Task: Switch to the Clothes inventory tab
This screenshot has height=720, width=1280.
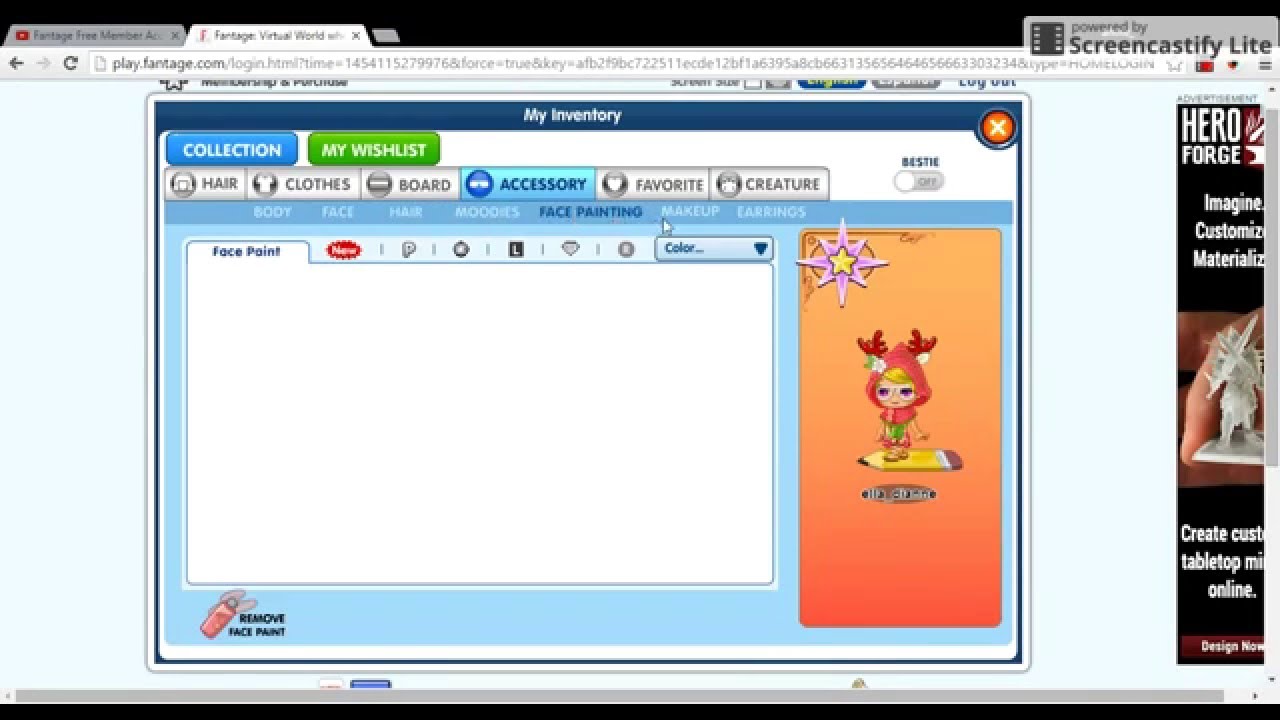Action: pos(303,184)
